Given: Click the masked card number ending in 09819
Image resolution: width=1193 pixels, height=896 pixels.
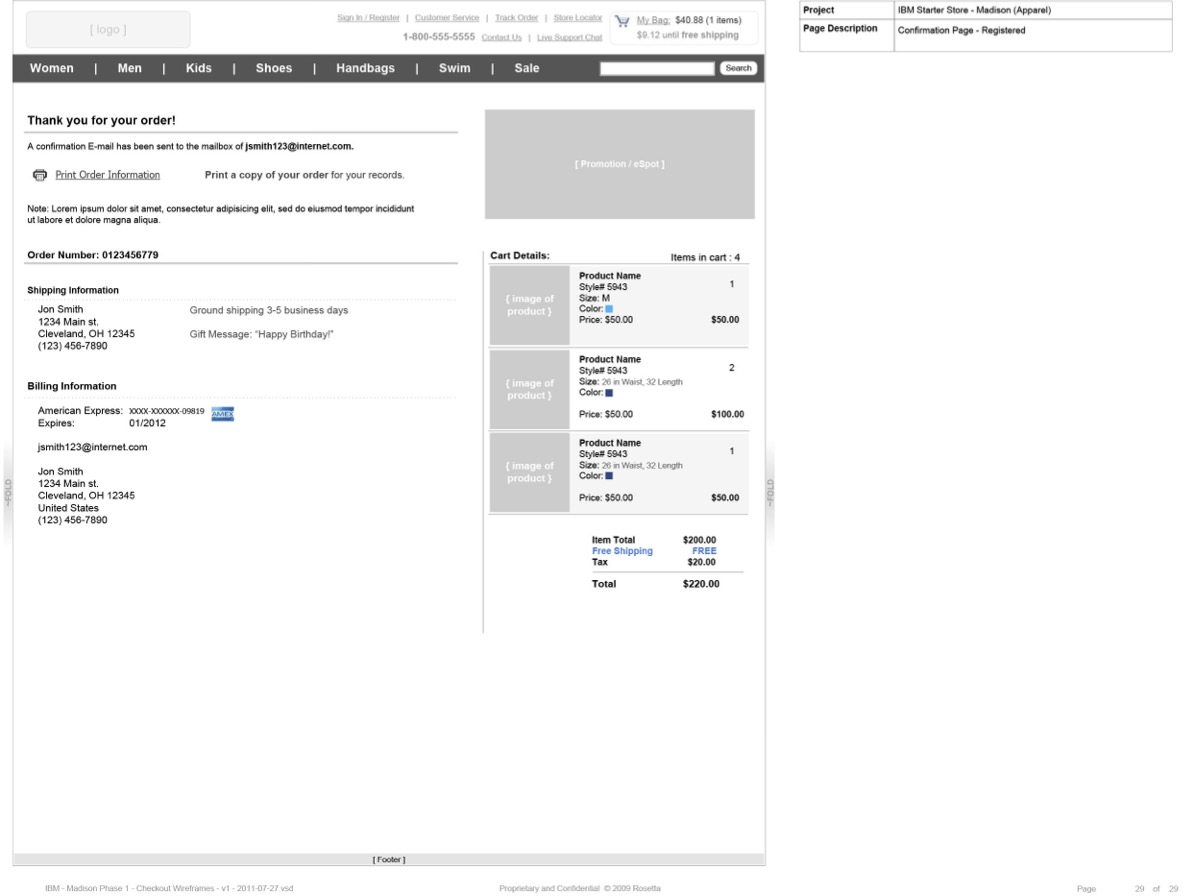Looking at the screenshot, I should tap(167, 411).
